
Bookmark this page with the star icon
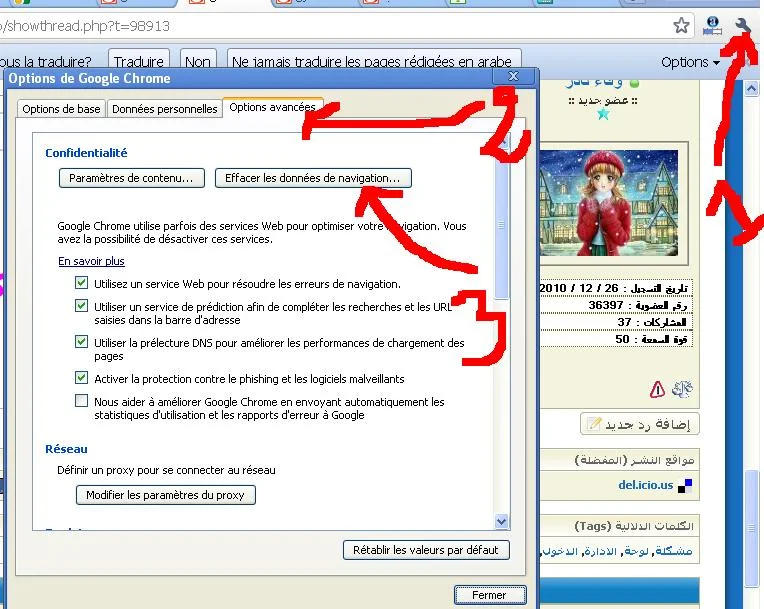681,26
